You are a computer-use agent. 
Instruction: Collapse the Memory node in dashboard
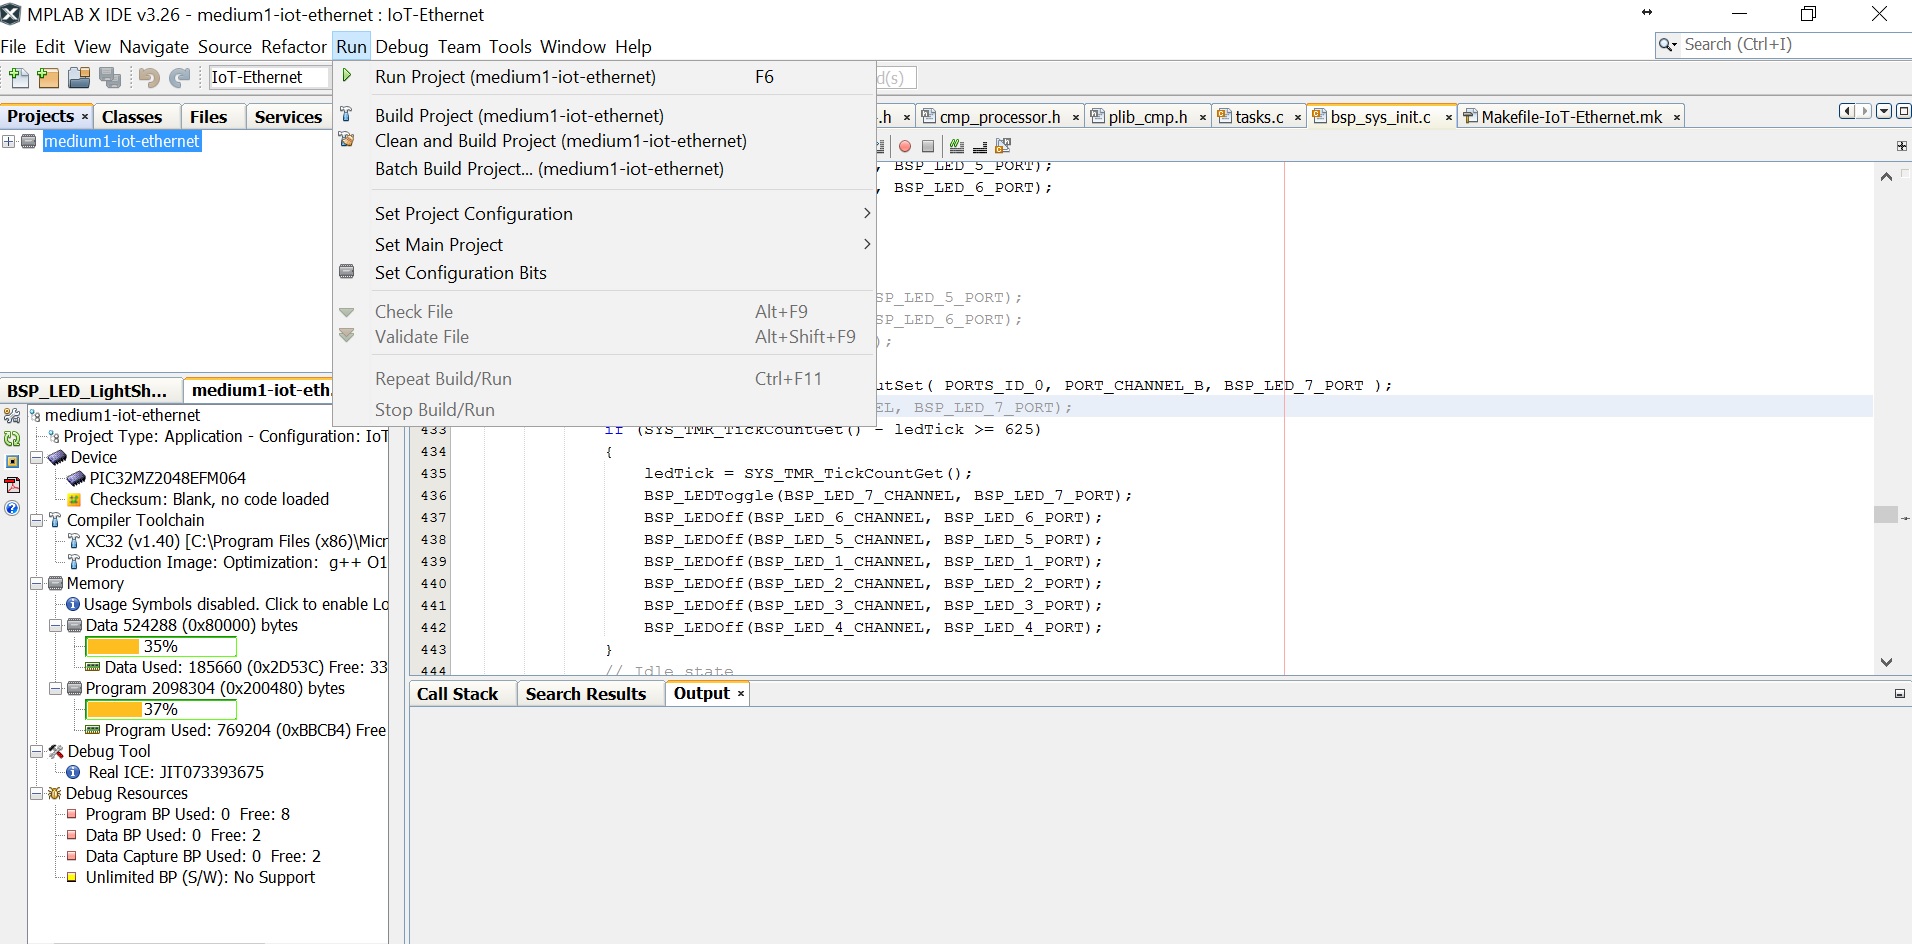coord(37,584)
